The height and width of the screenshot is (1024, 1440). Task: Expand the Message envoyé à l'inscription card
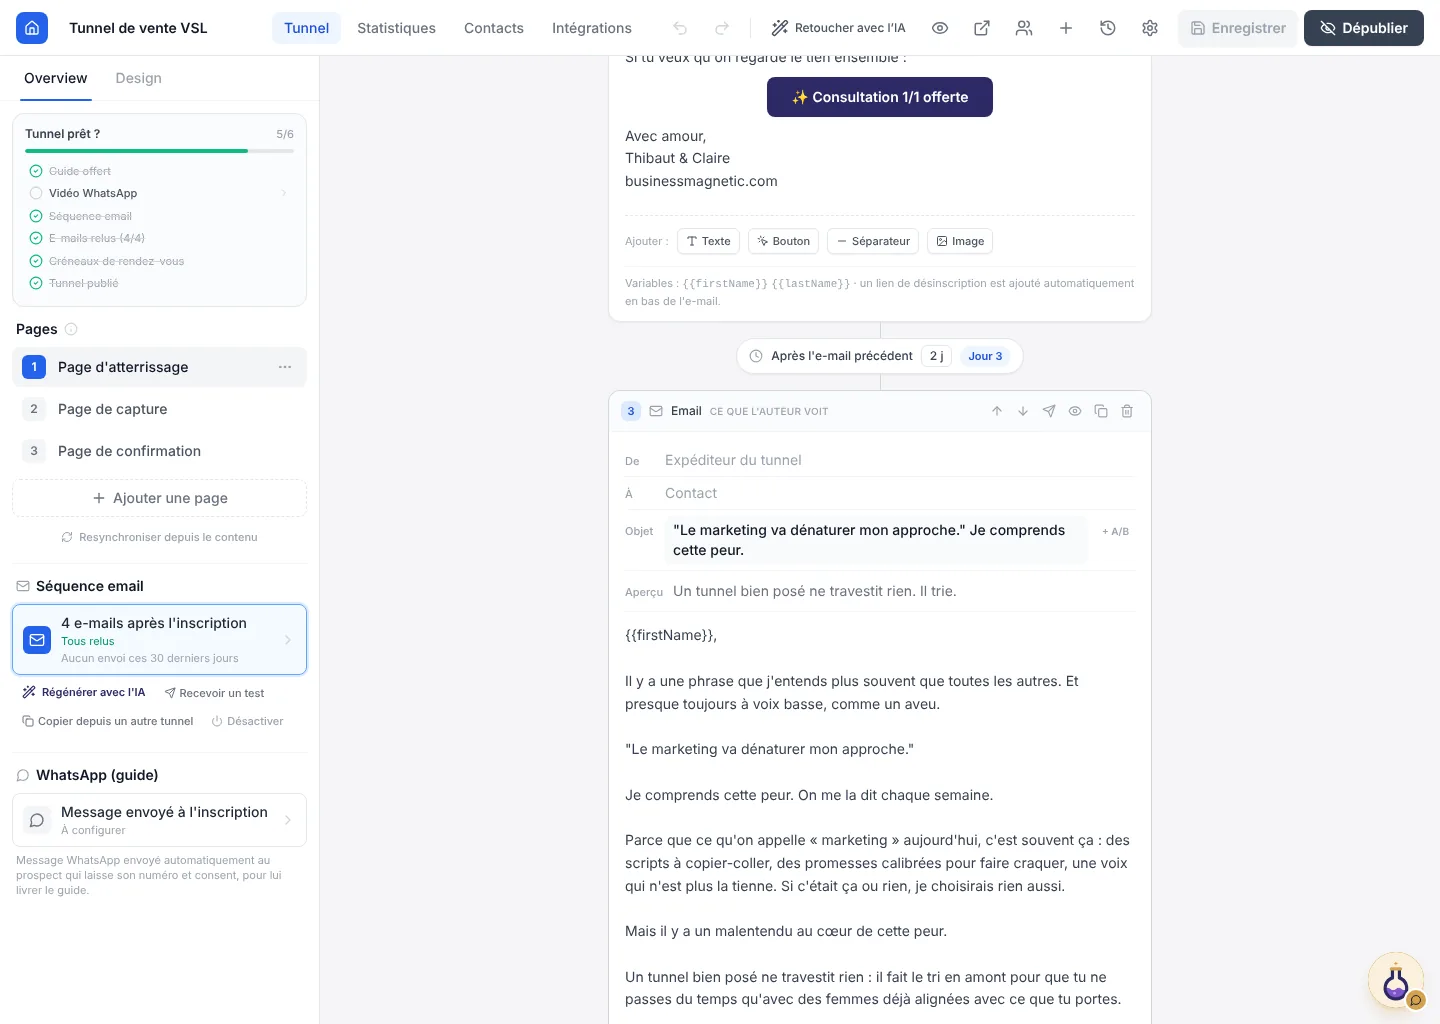[x=160, y=820]
